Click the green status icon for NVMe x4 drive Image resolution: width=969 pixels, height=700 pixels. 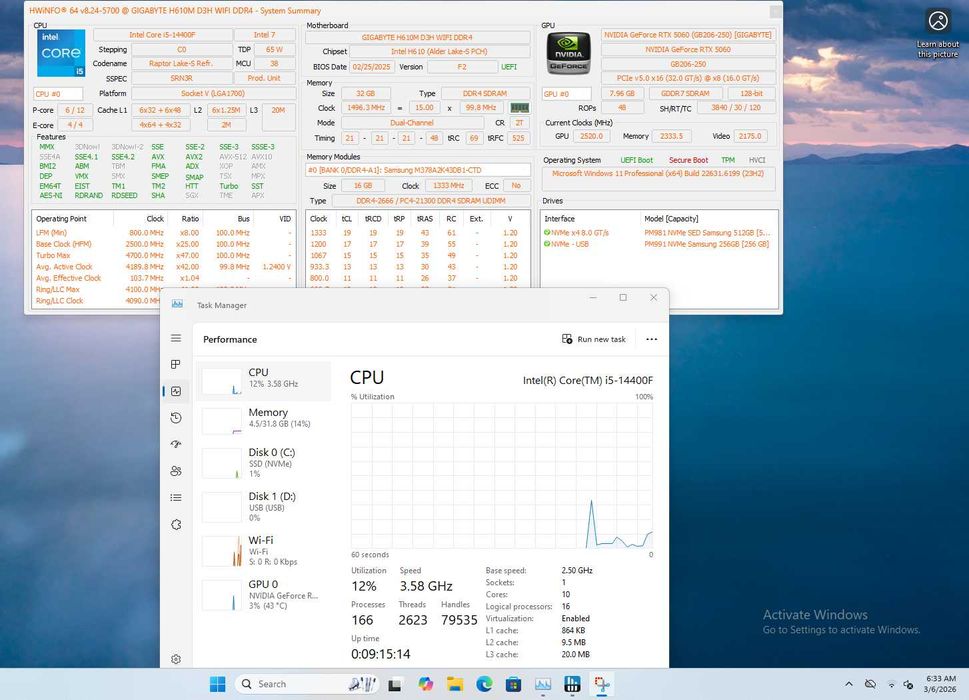[547, 233]
